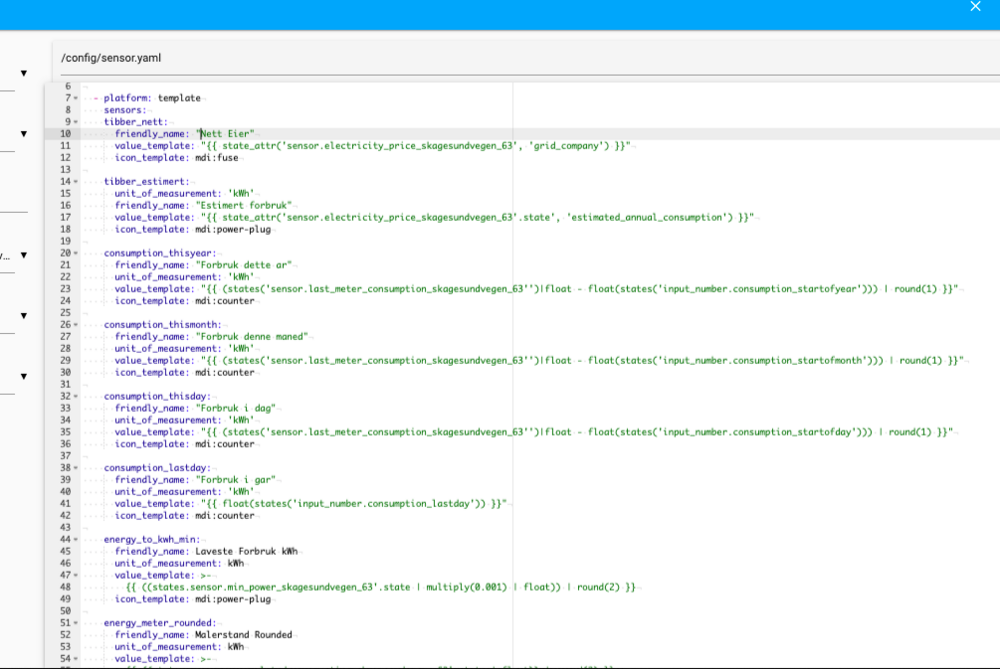Fold the consumption_thisday block
Image resolution: width=1000 pixels, height=669 pixels.
76,397
